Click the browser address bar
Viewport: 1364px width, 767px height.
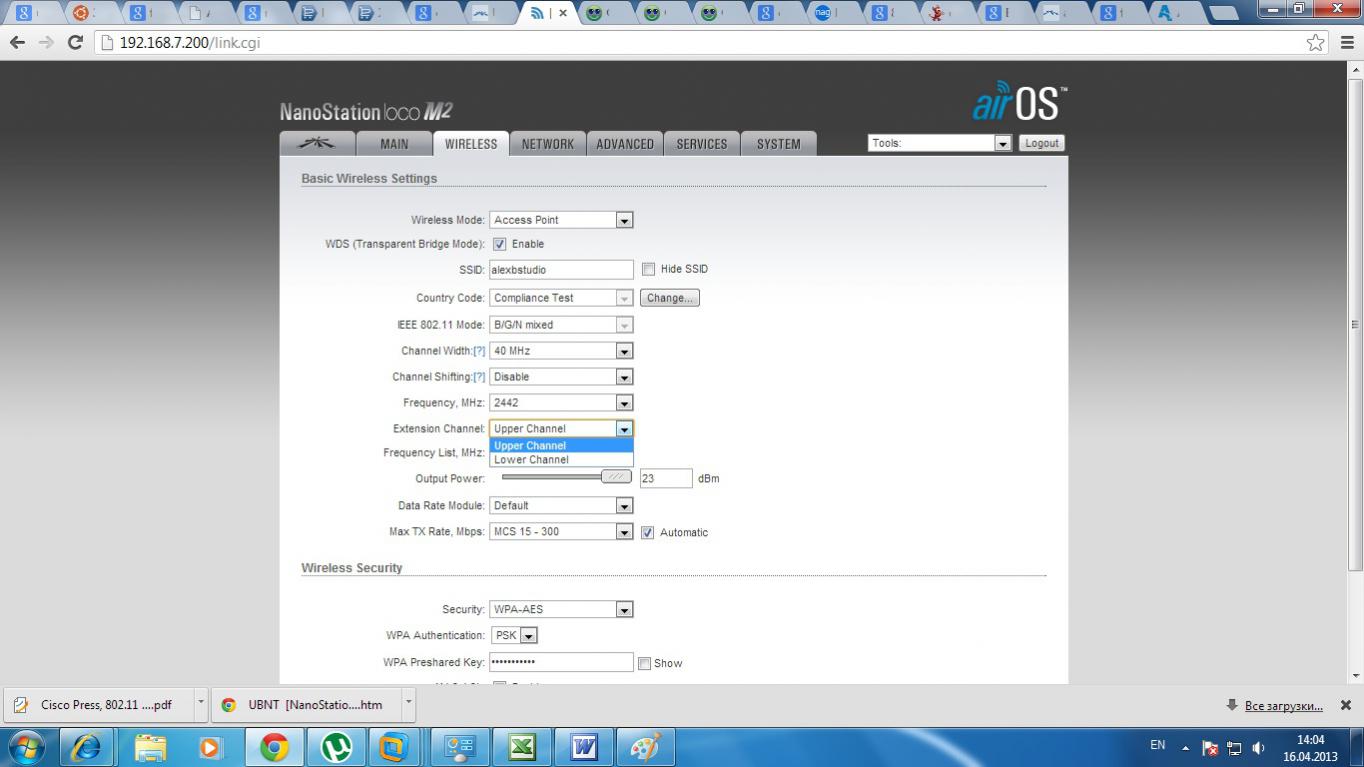700,43
